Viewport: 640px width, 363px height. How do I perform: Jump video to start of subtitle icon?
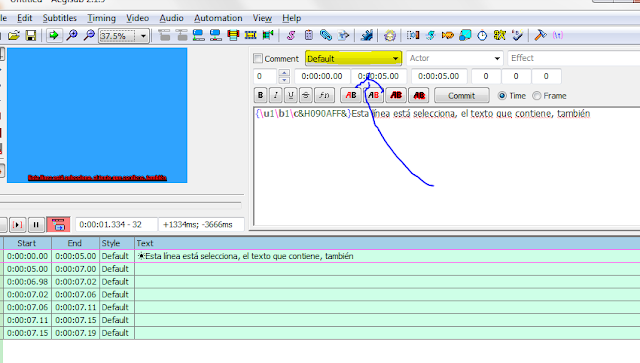tap(164, 36)
